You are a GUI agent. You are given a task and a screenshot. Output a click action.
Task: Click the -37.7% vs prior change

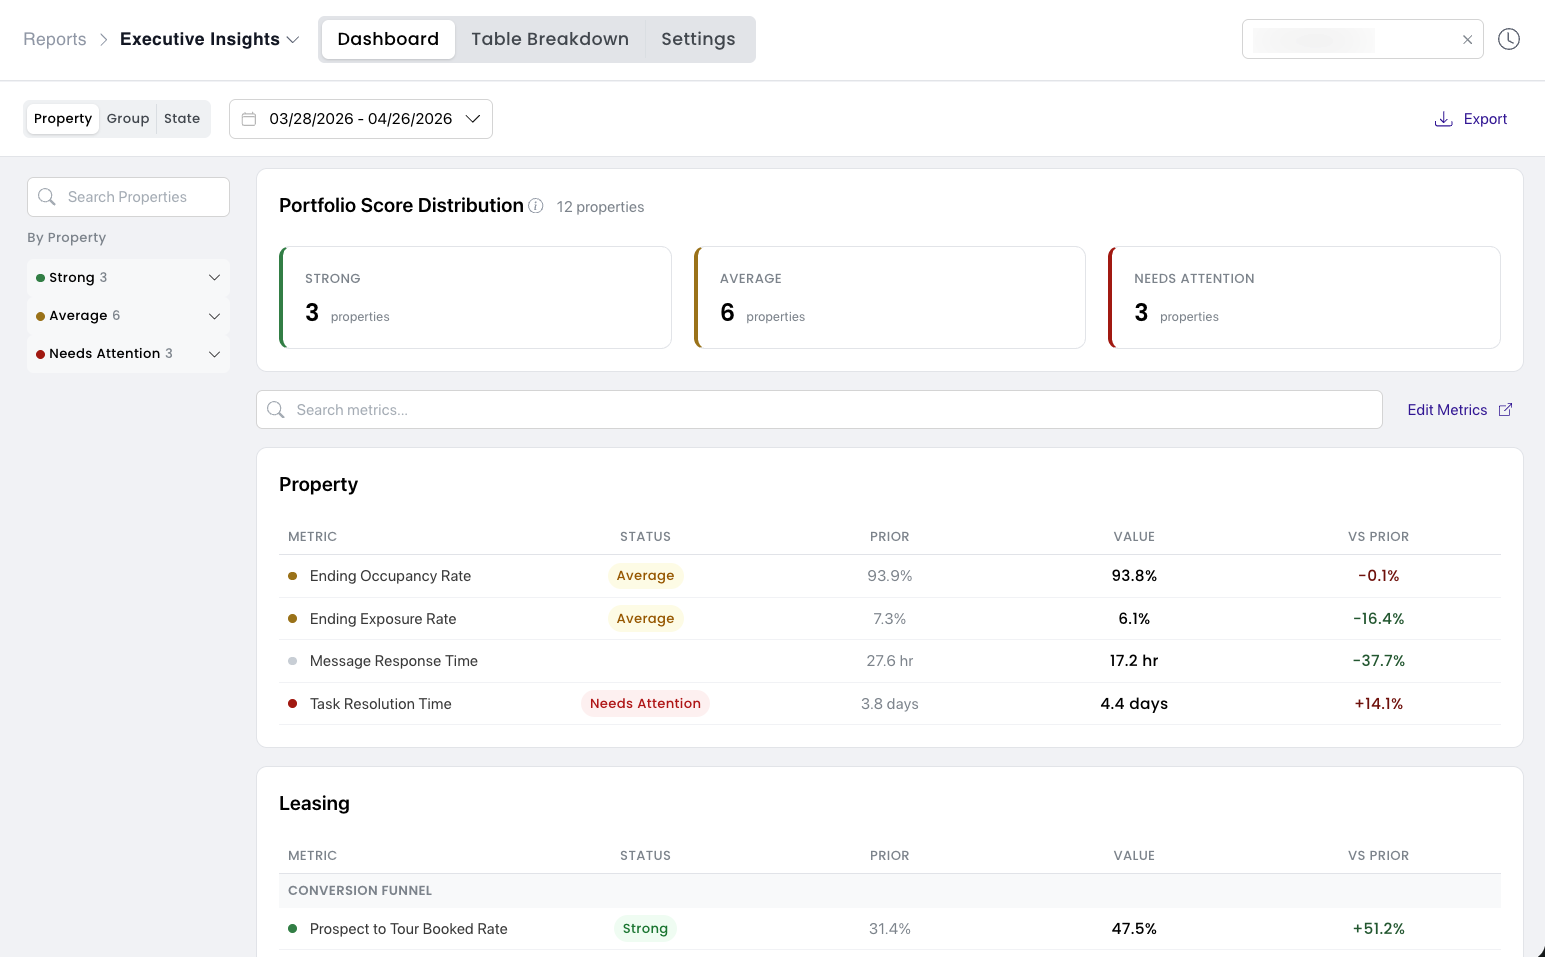coord(1378,661)
